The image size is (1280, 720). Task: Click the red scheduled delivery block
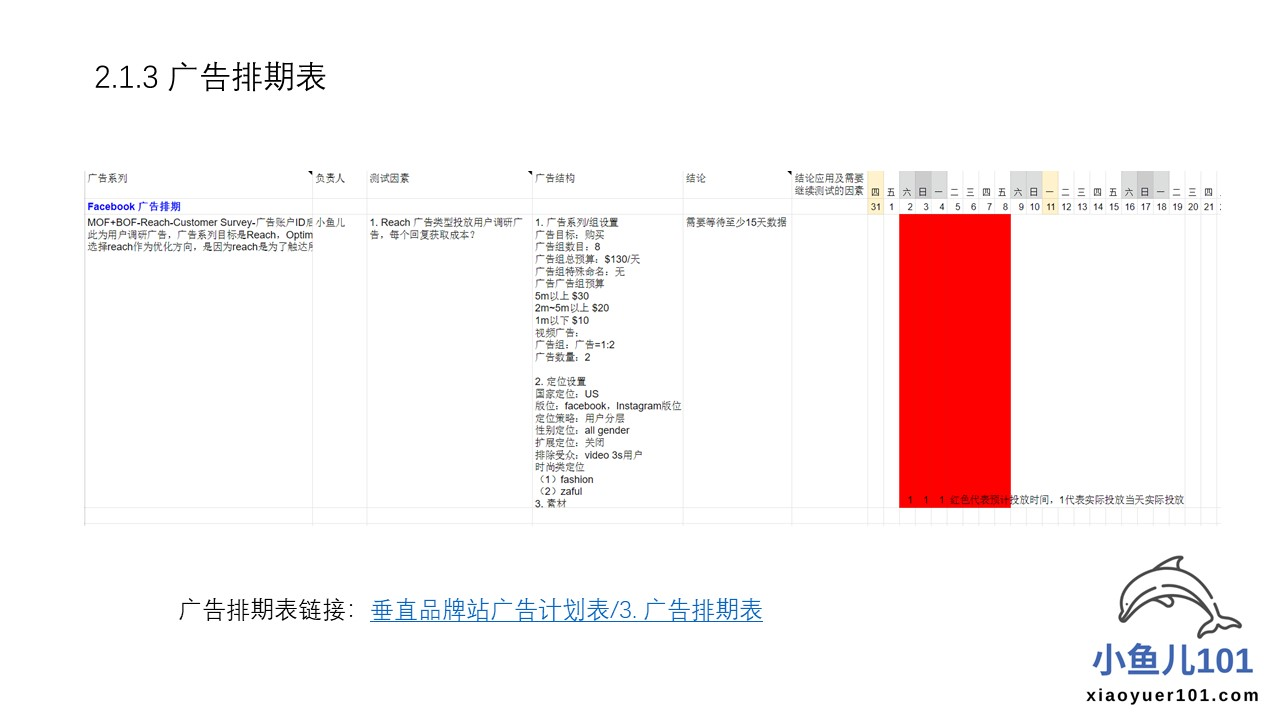pyautogui.click(x=954, y=350)
